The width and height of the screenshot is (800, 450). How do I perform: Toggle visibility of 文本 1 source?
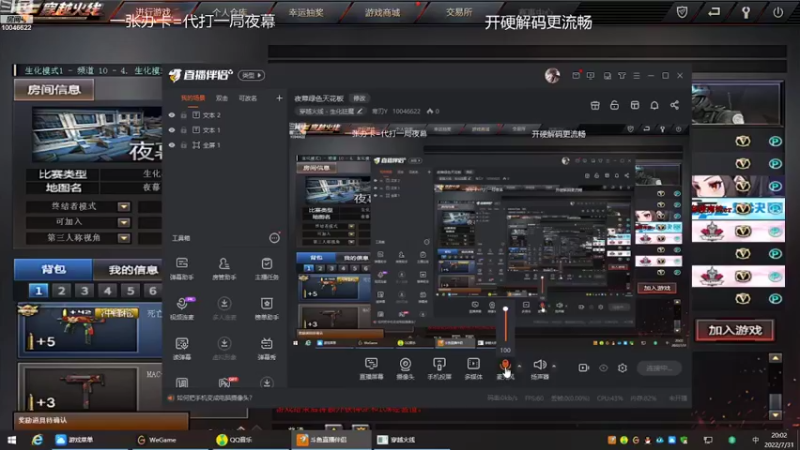click(172, 130)
